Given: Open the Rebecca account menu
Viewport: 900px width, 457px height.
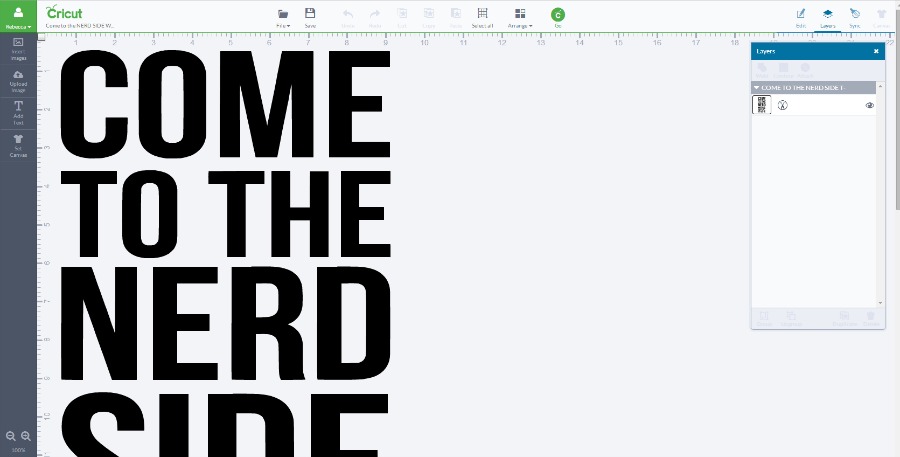Looking at the screenshot, I should click(x=18, y=16).
